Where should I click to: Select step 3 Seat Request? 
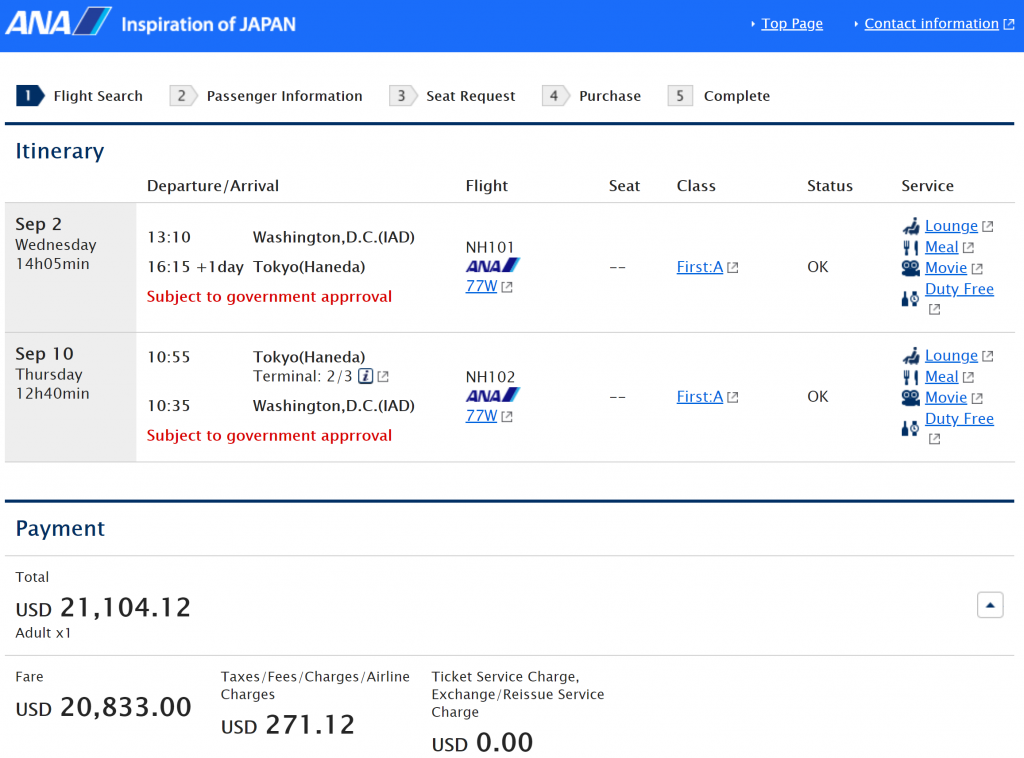pyautogui.click(x=452, y=96)
